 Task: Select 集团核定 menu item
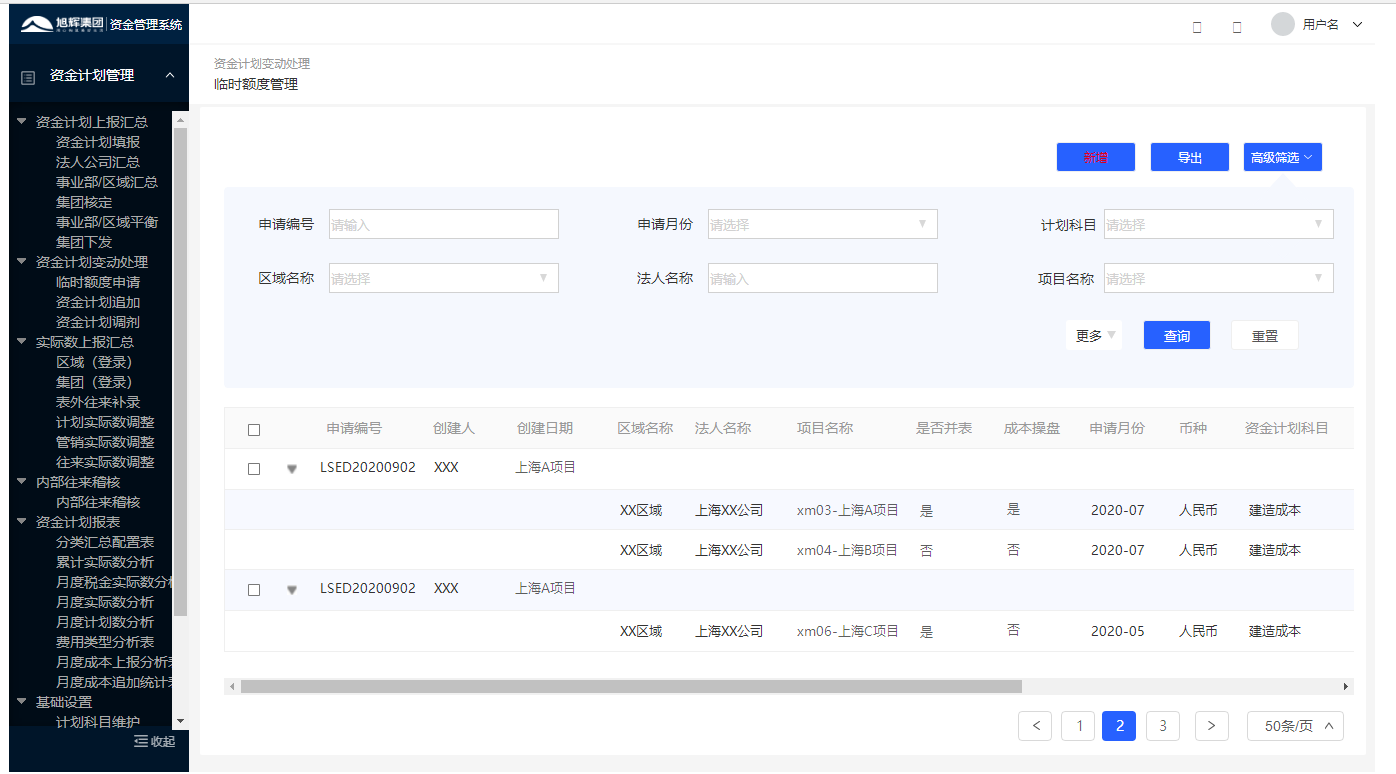(84, 202)
